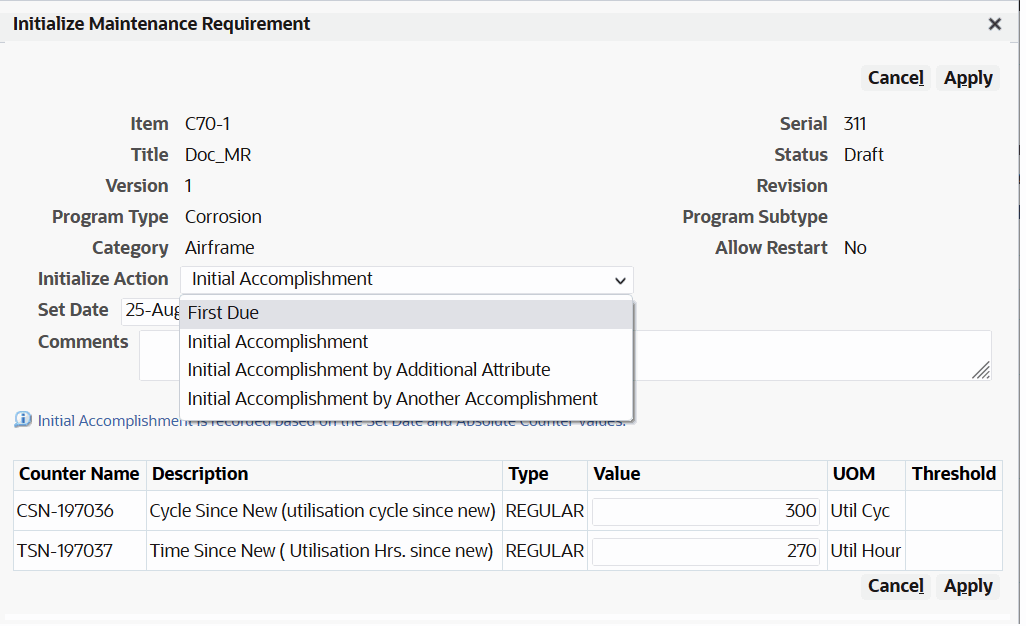The image size is (1026, 626).
Task: Select Initial Accomplishment by Additional Attribute
Action: (x=369, y=370)
